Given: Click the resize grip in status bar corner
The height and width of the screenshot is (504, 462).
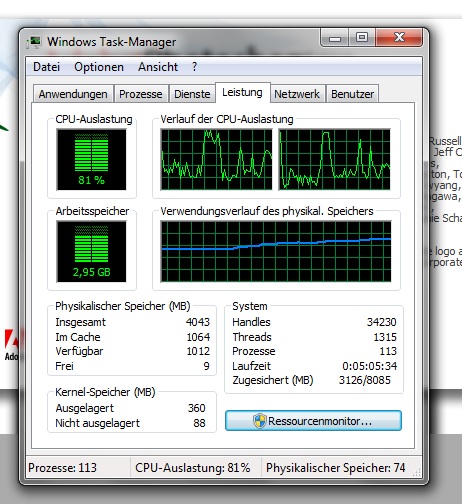Looking at the screenshot, I should point(417,472).
